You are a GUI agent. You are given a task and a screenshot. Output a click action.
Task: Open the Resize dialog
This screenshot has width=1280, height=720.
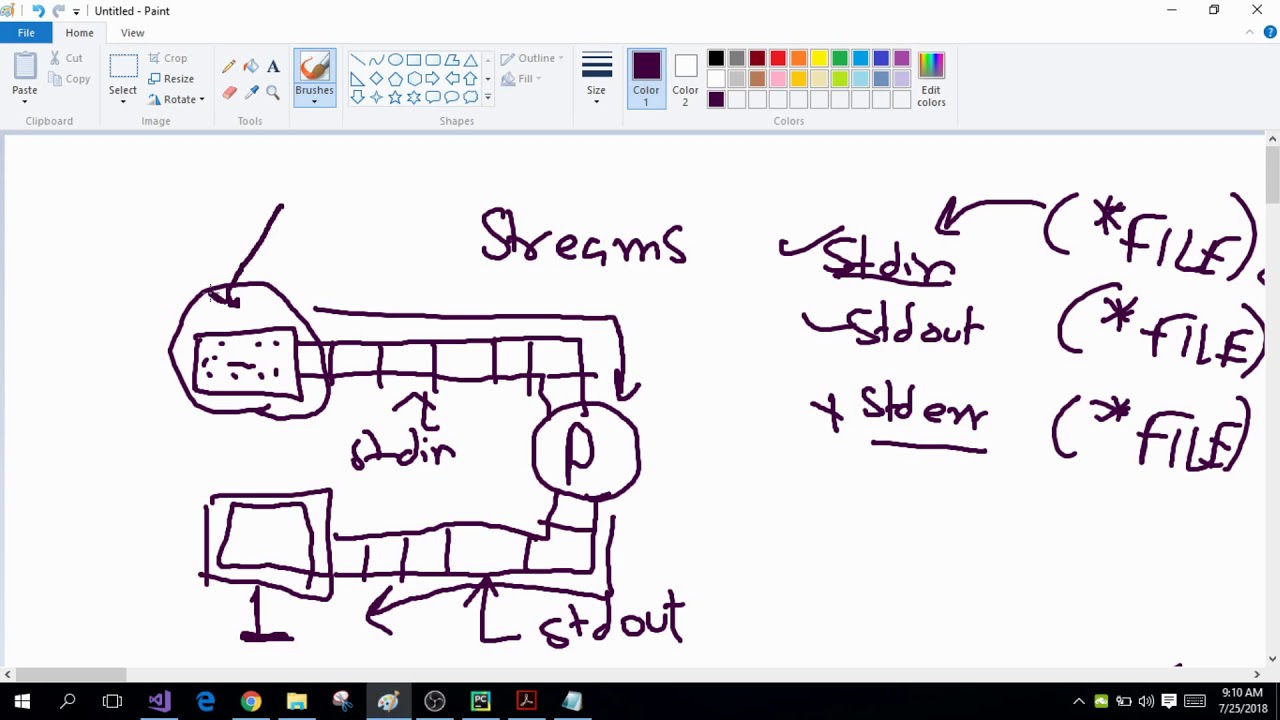pyautogui.click(x=171, y=79)
